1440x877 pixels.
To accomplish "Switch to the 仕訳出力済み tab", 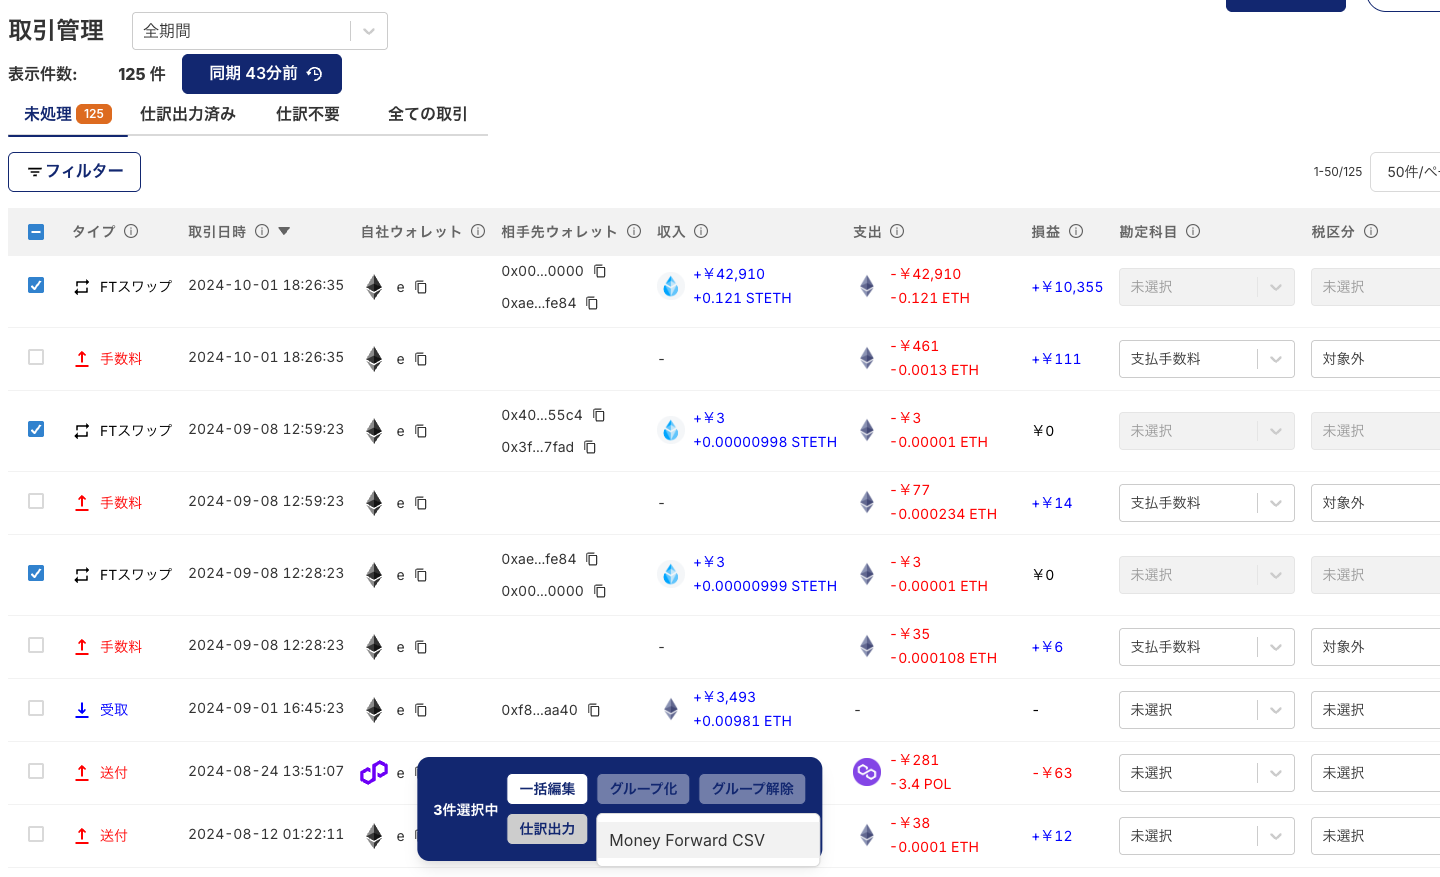I will coord(188,114).
